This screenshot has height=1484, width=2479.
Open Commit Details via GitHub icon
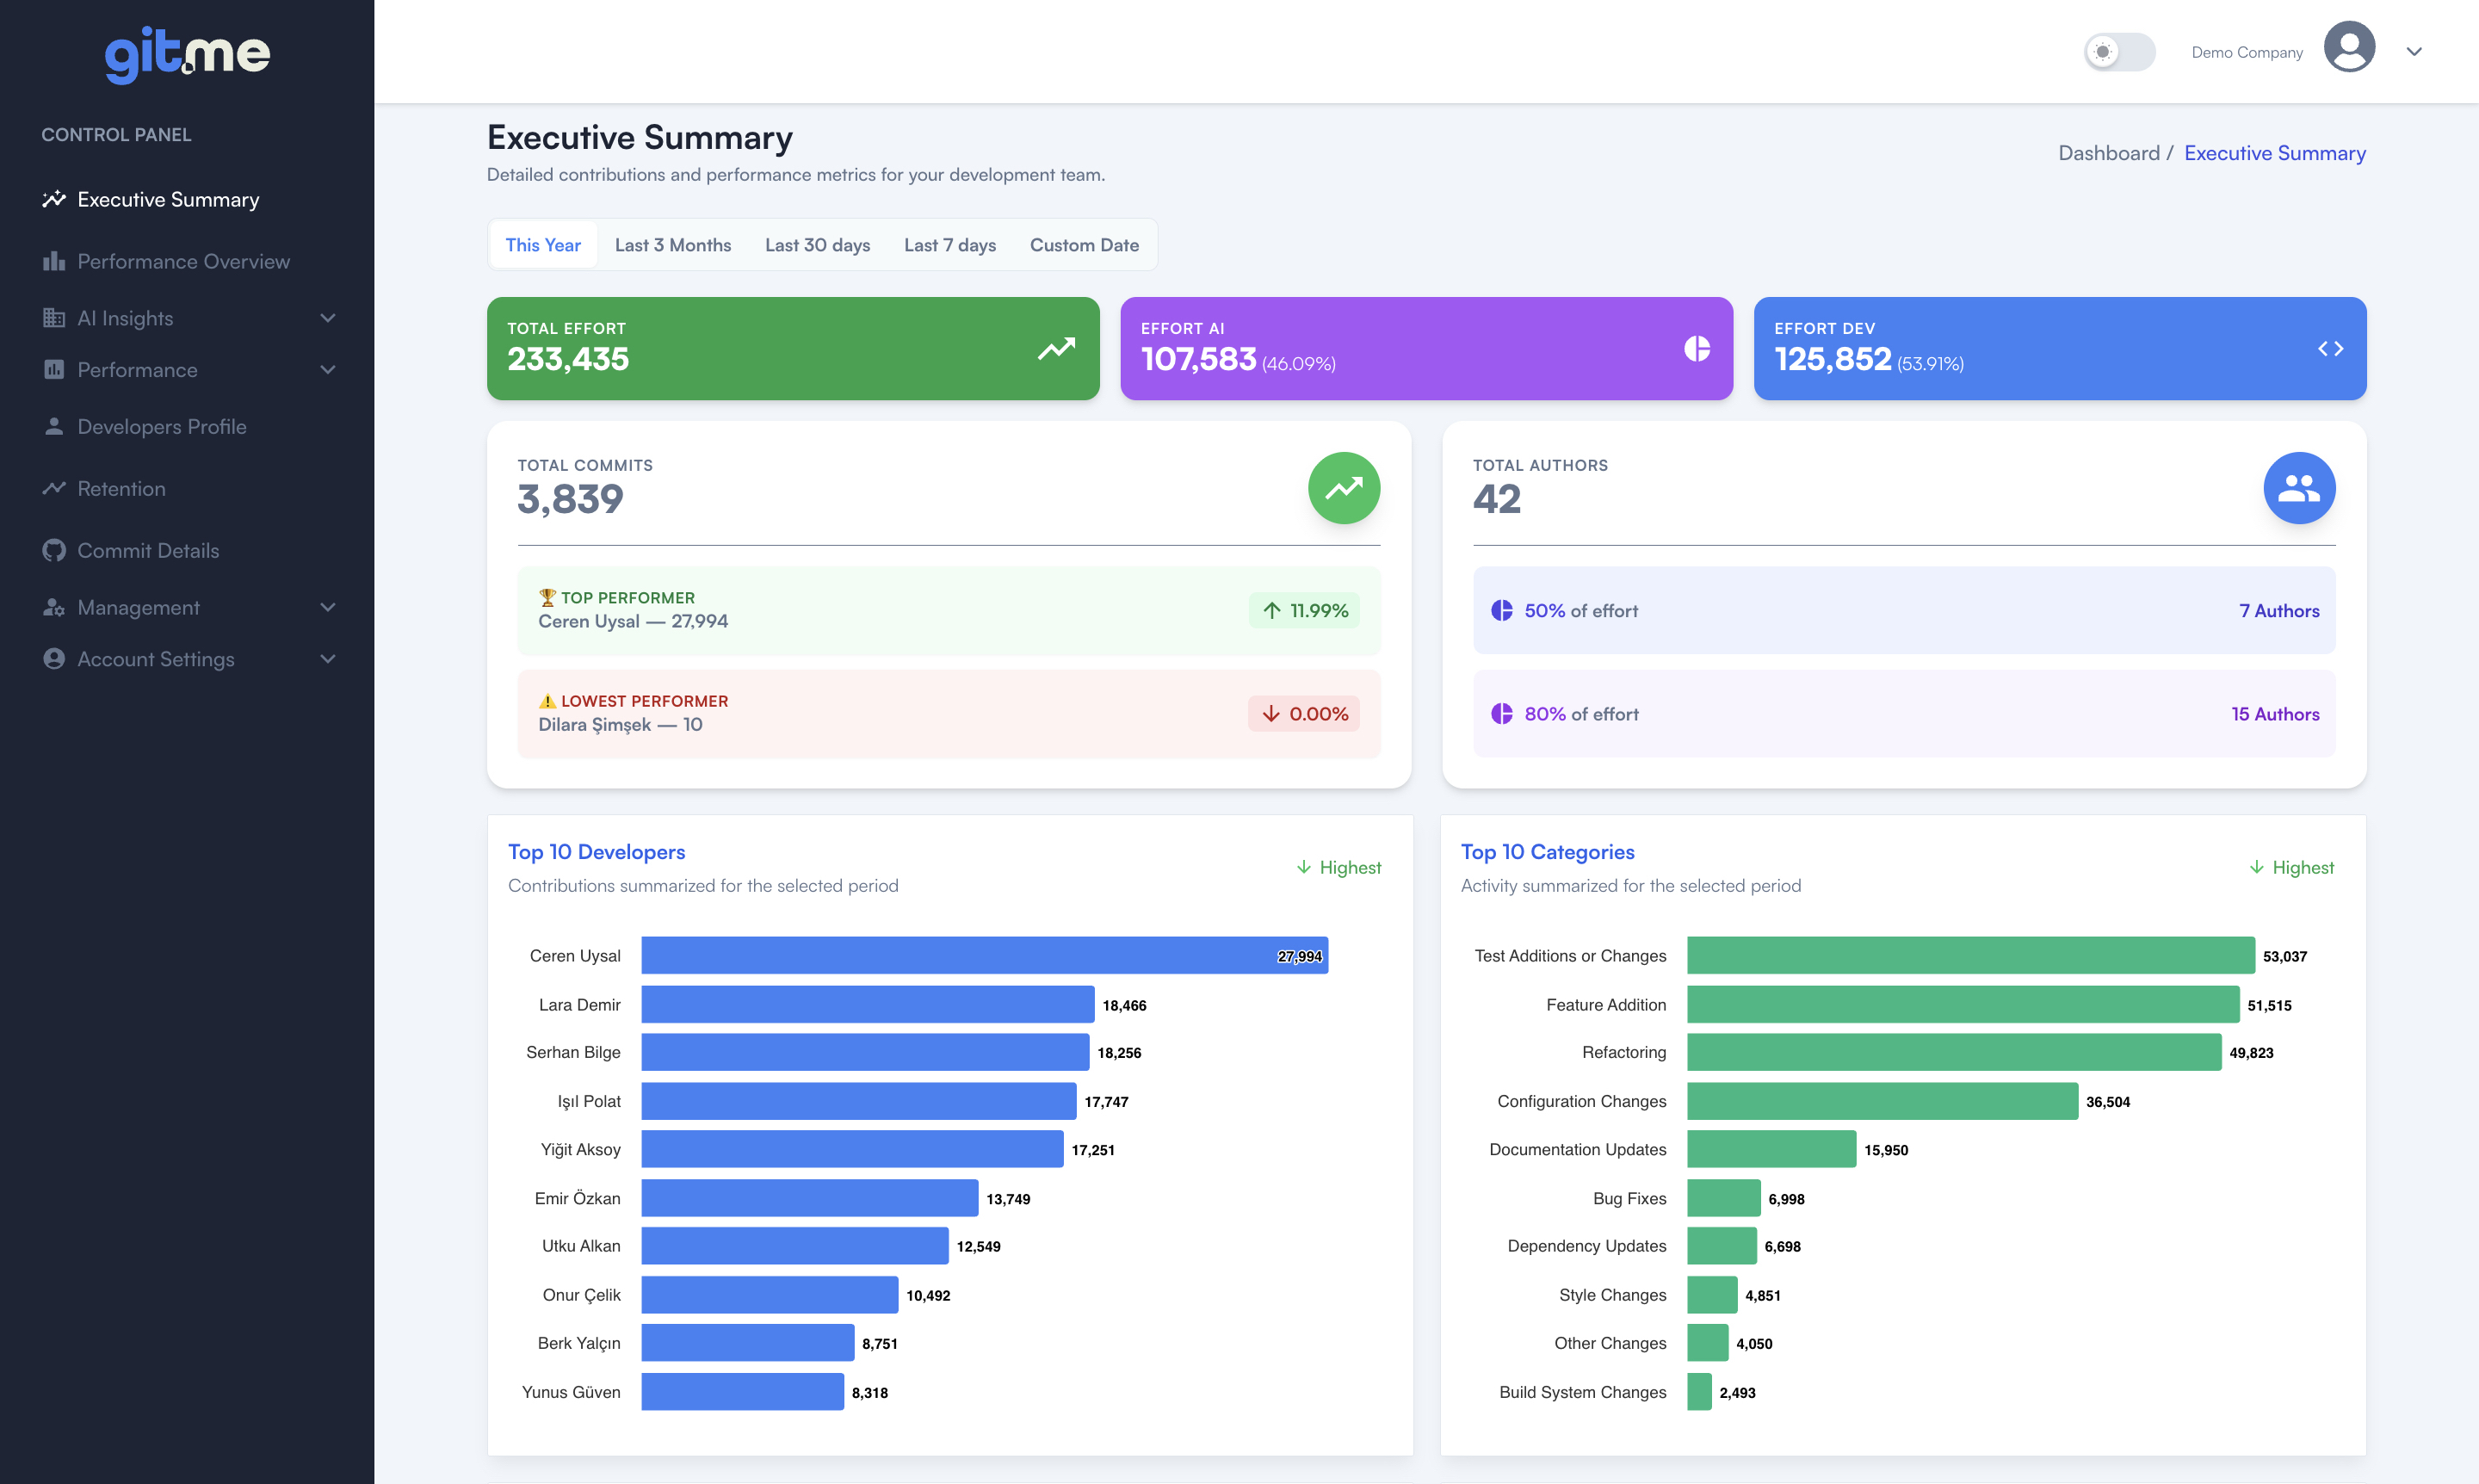tap(54, 551)
